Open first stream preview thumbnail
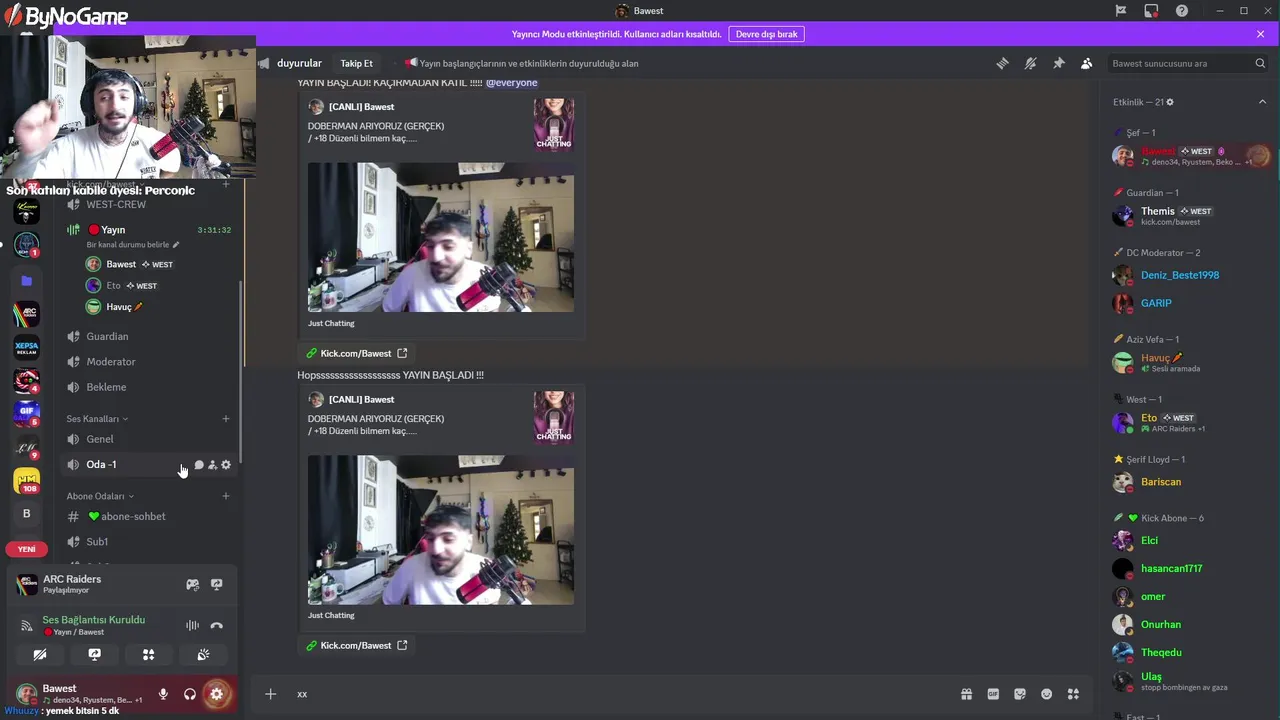 coord(441,237)
